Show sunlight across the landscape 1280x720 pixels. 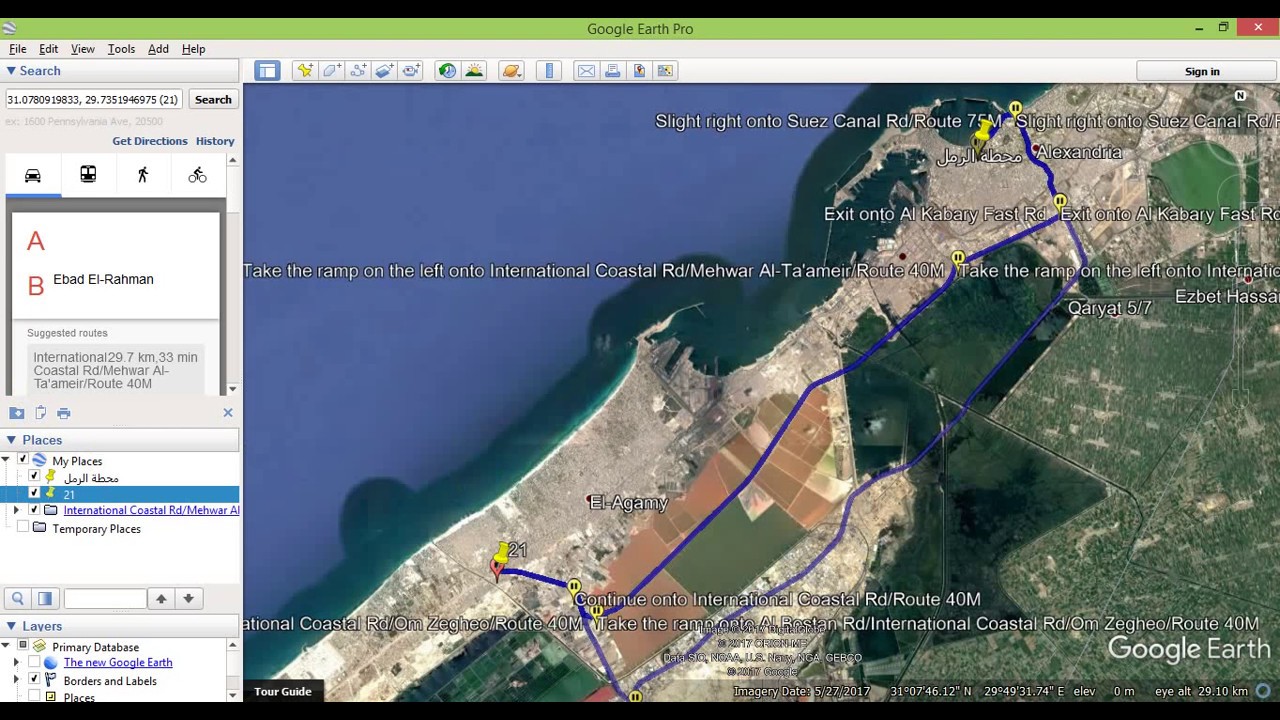(x=474, y=70)
